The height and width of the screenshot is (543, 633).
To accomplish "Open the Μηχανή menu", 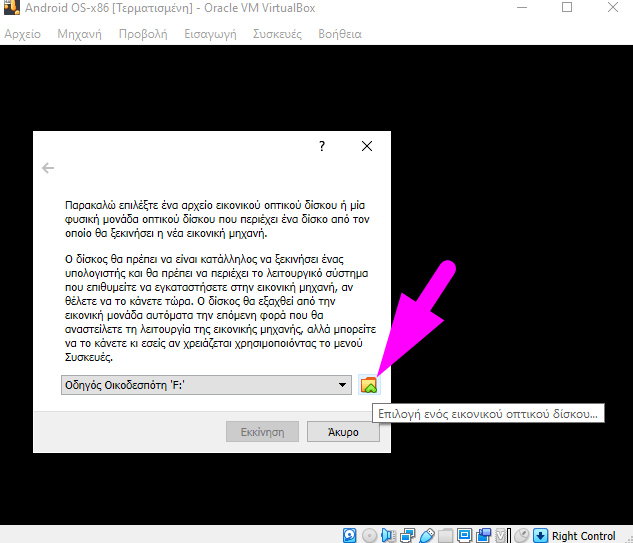I will [80, 34].
